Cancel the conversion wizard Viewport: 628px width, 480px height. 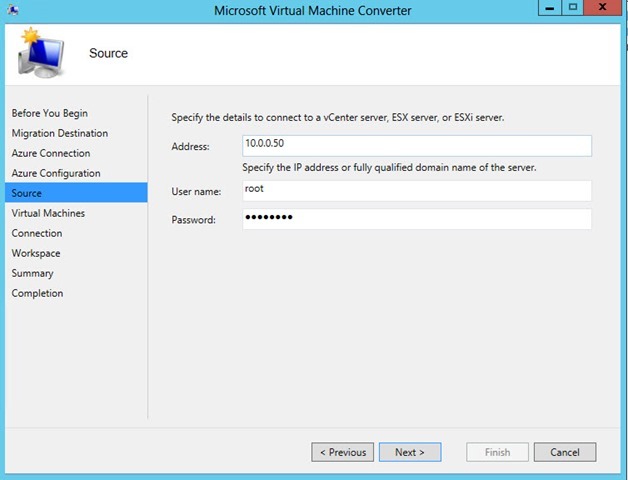click(565, 452)
